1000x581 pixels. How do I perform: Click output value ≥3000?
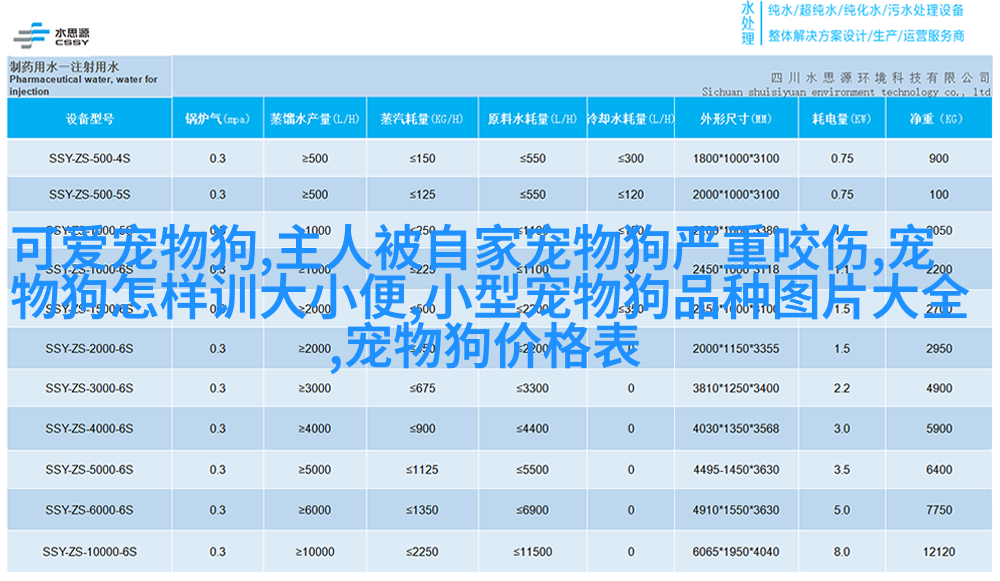point(315,388)
